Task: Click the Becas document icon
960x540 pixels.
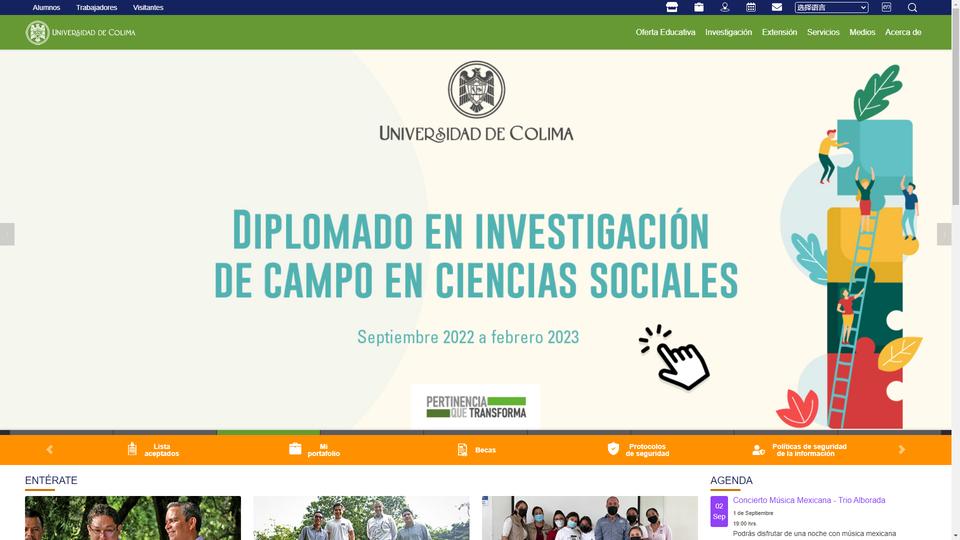Action: coord(462,450)
